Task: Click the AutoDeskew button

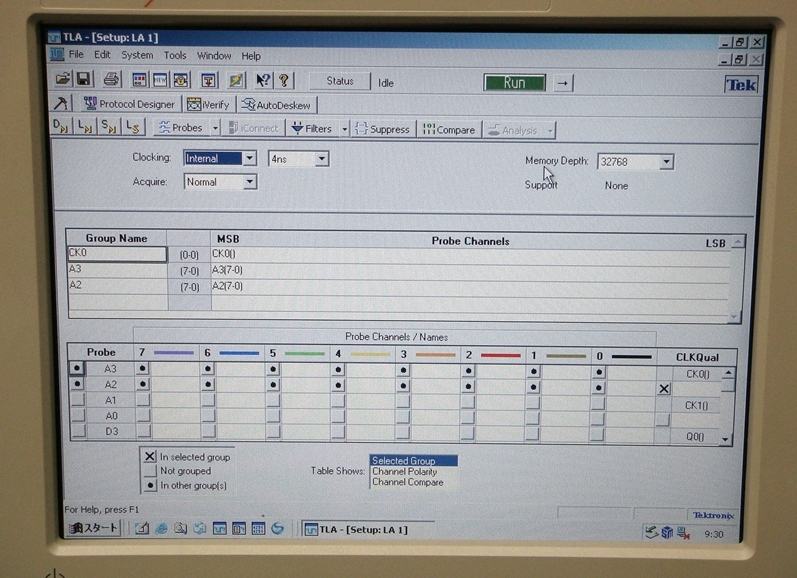Action: click(276, 105)
